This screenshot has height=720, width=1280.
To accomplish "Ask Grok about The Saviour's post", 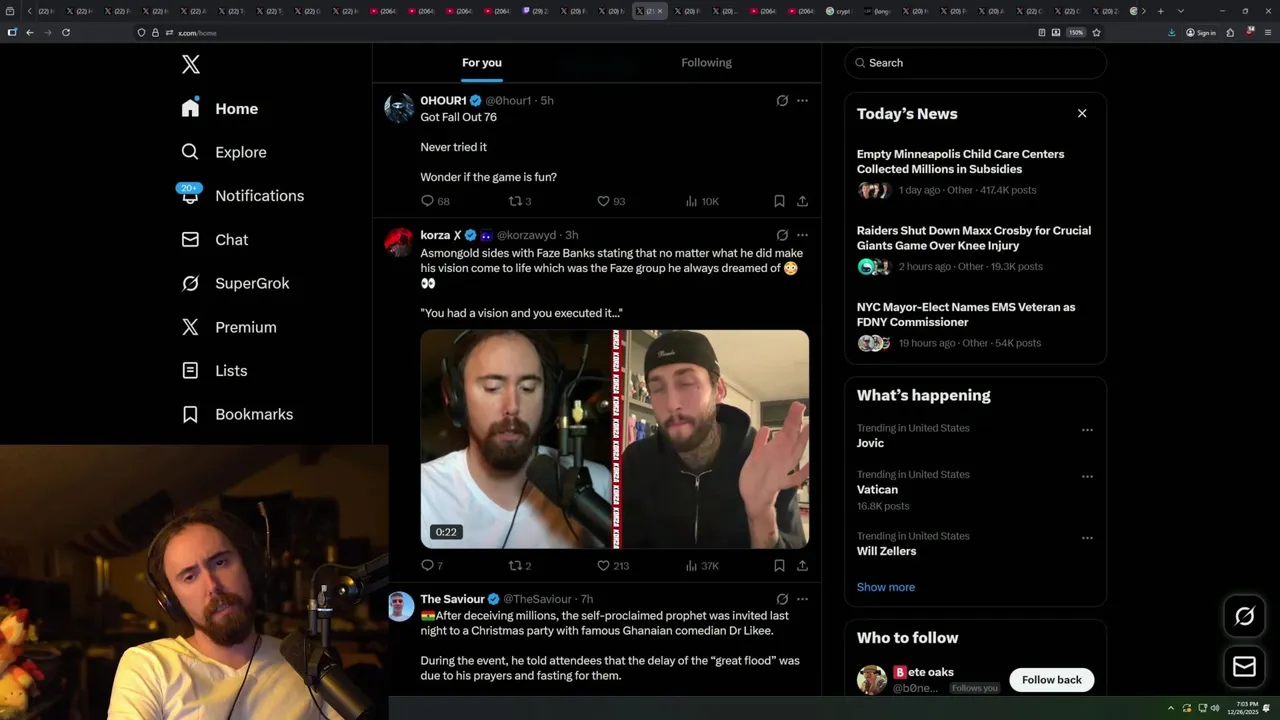I will point(782,599).
